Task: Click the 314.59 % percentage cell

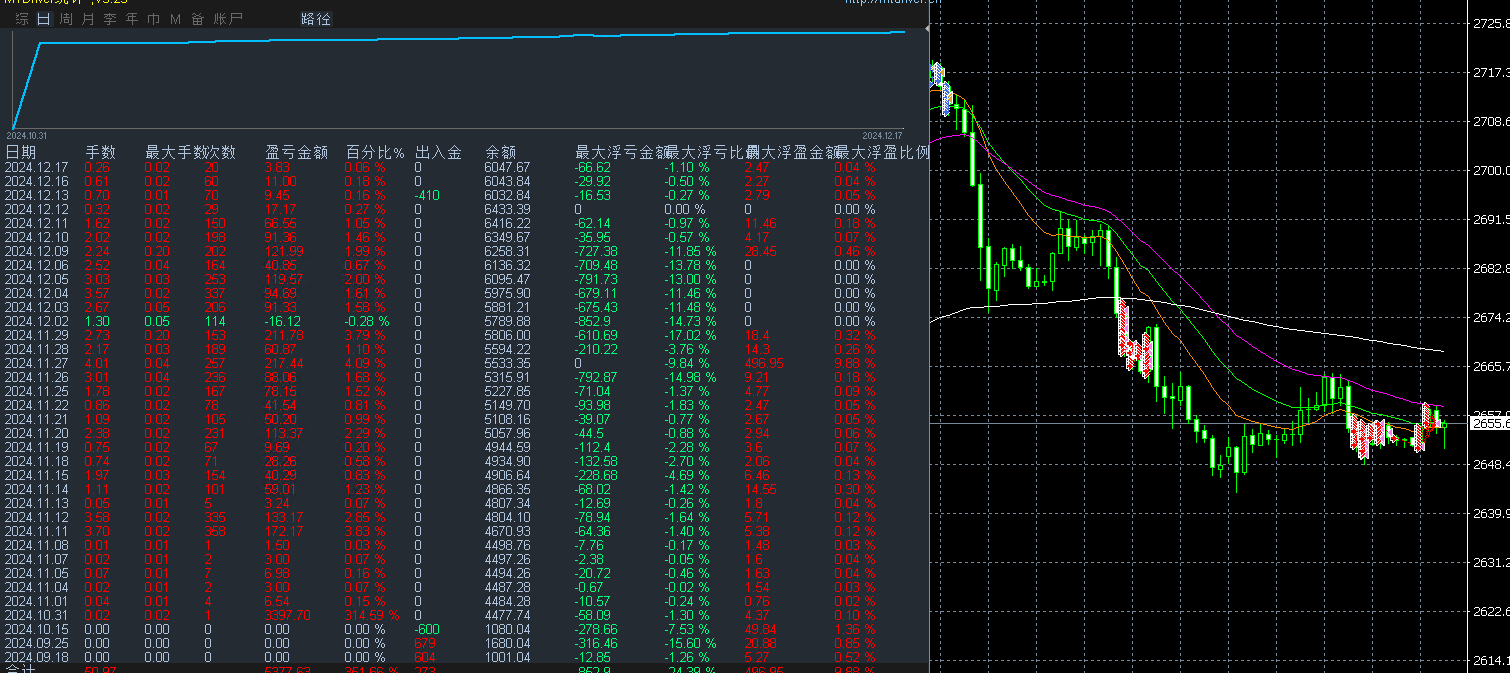Action: tap(374, 615)
